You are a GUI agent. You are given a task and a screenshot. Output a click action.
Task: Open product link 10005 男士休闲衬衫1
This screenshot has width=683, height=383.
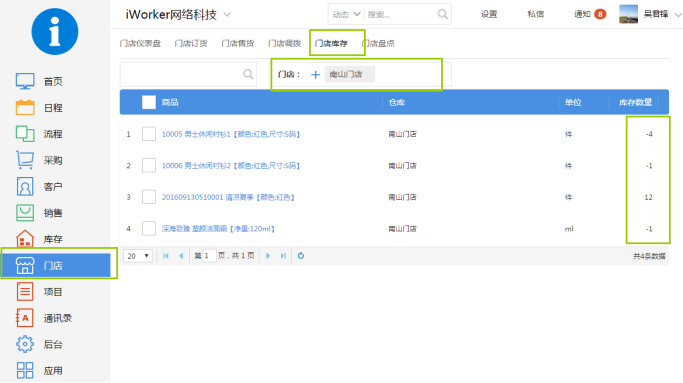click(x=231, y=134)
